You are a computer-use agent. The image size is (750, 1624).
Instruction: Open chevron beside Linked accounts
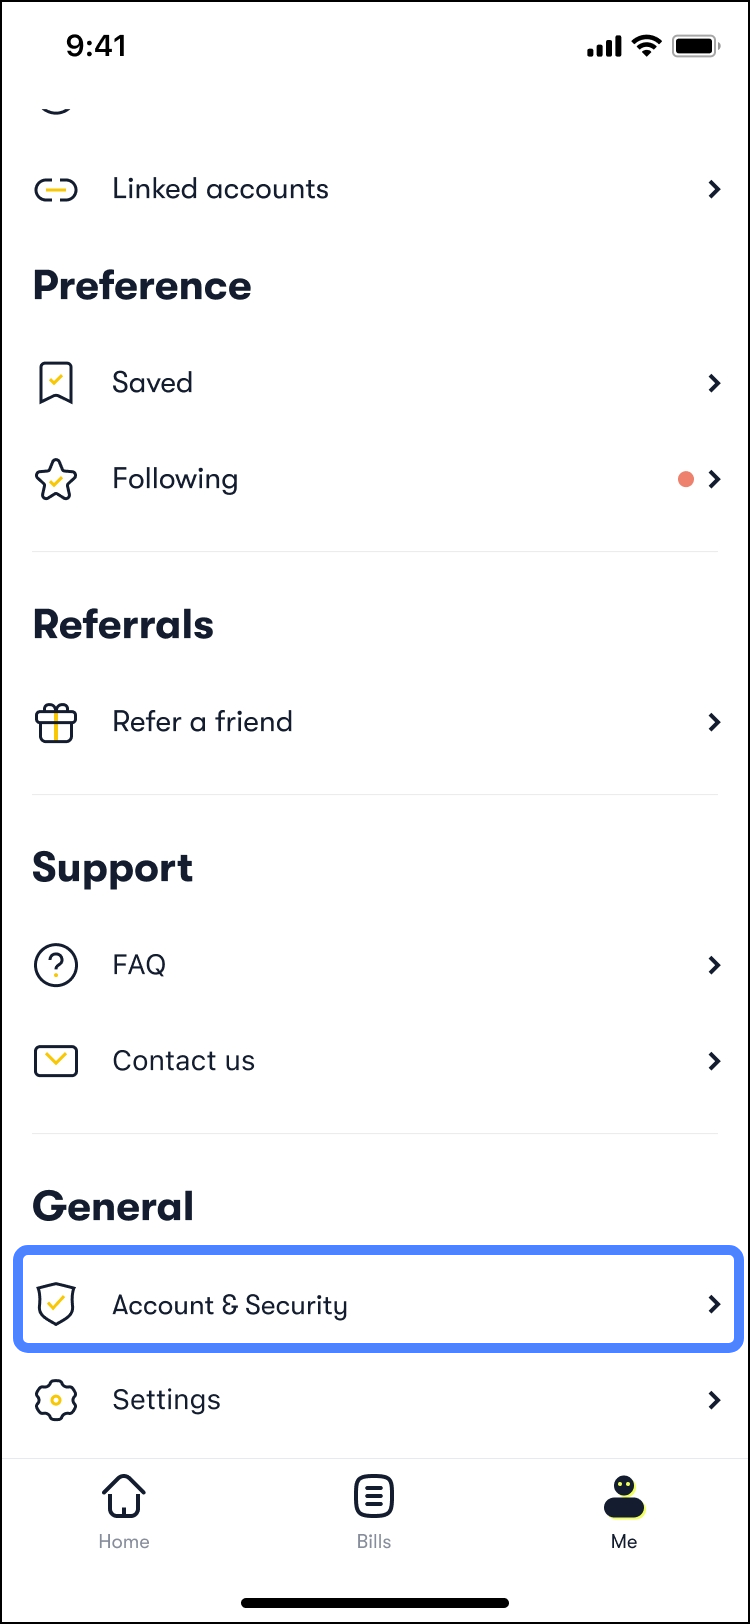(714, 189)
